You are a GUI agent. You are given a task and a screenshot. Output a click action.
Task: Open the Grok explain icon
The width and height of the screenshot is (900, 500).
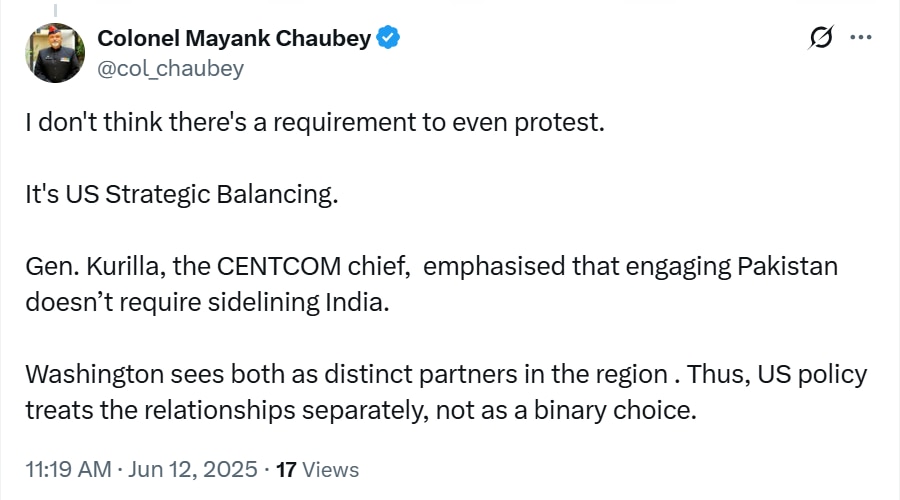[820, 39]
